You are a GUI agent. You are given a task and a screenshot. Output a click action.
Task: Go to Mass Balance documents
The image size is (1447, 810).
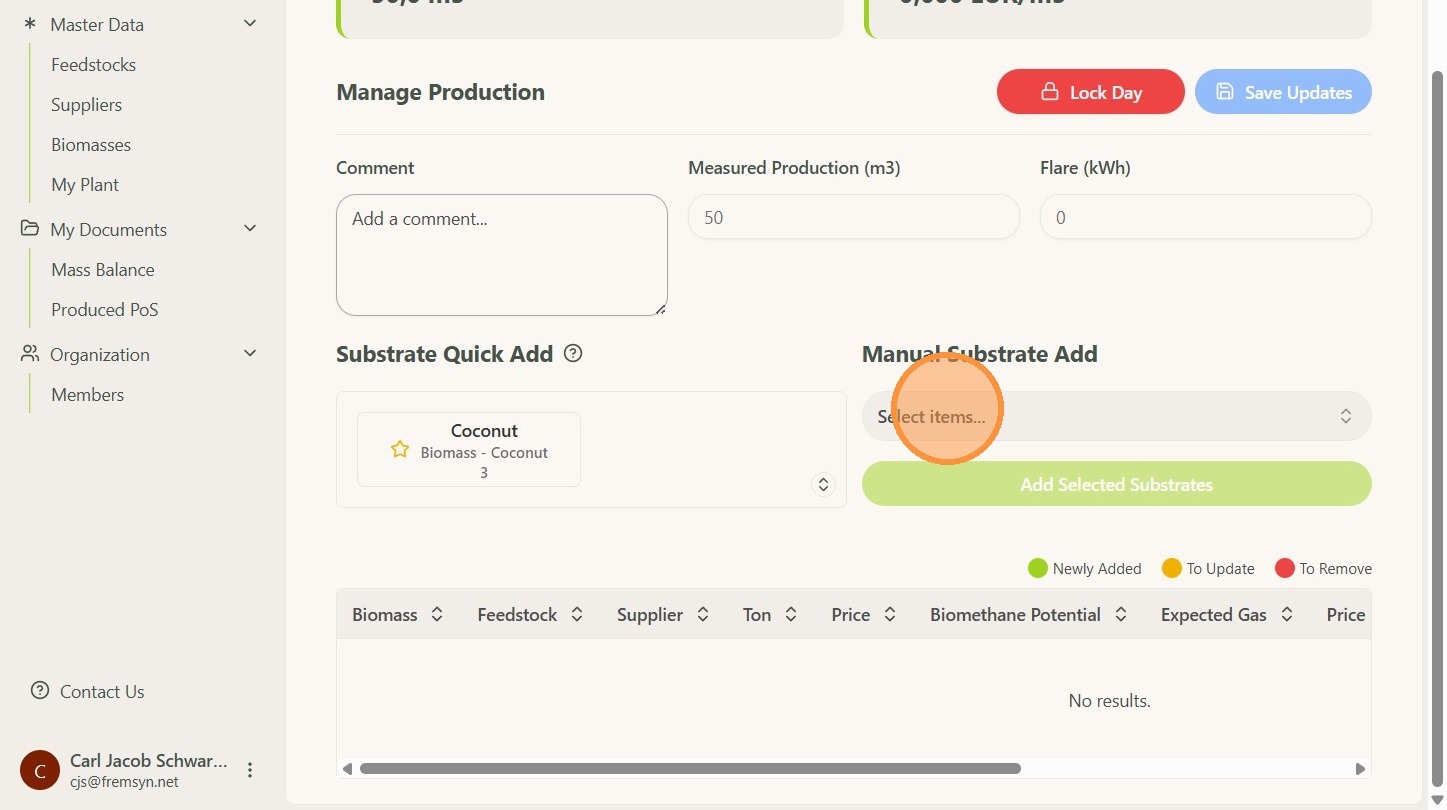pyautogui.click(x=102, y=270)
